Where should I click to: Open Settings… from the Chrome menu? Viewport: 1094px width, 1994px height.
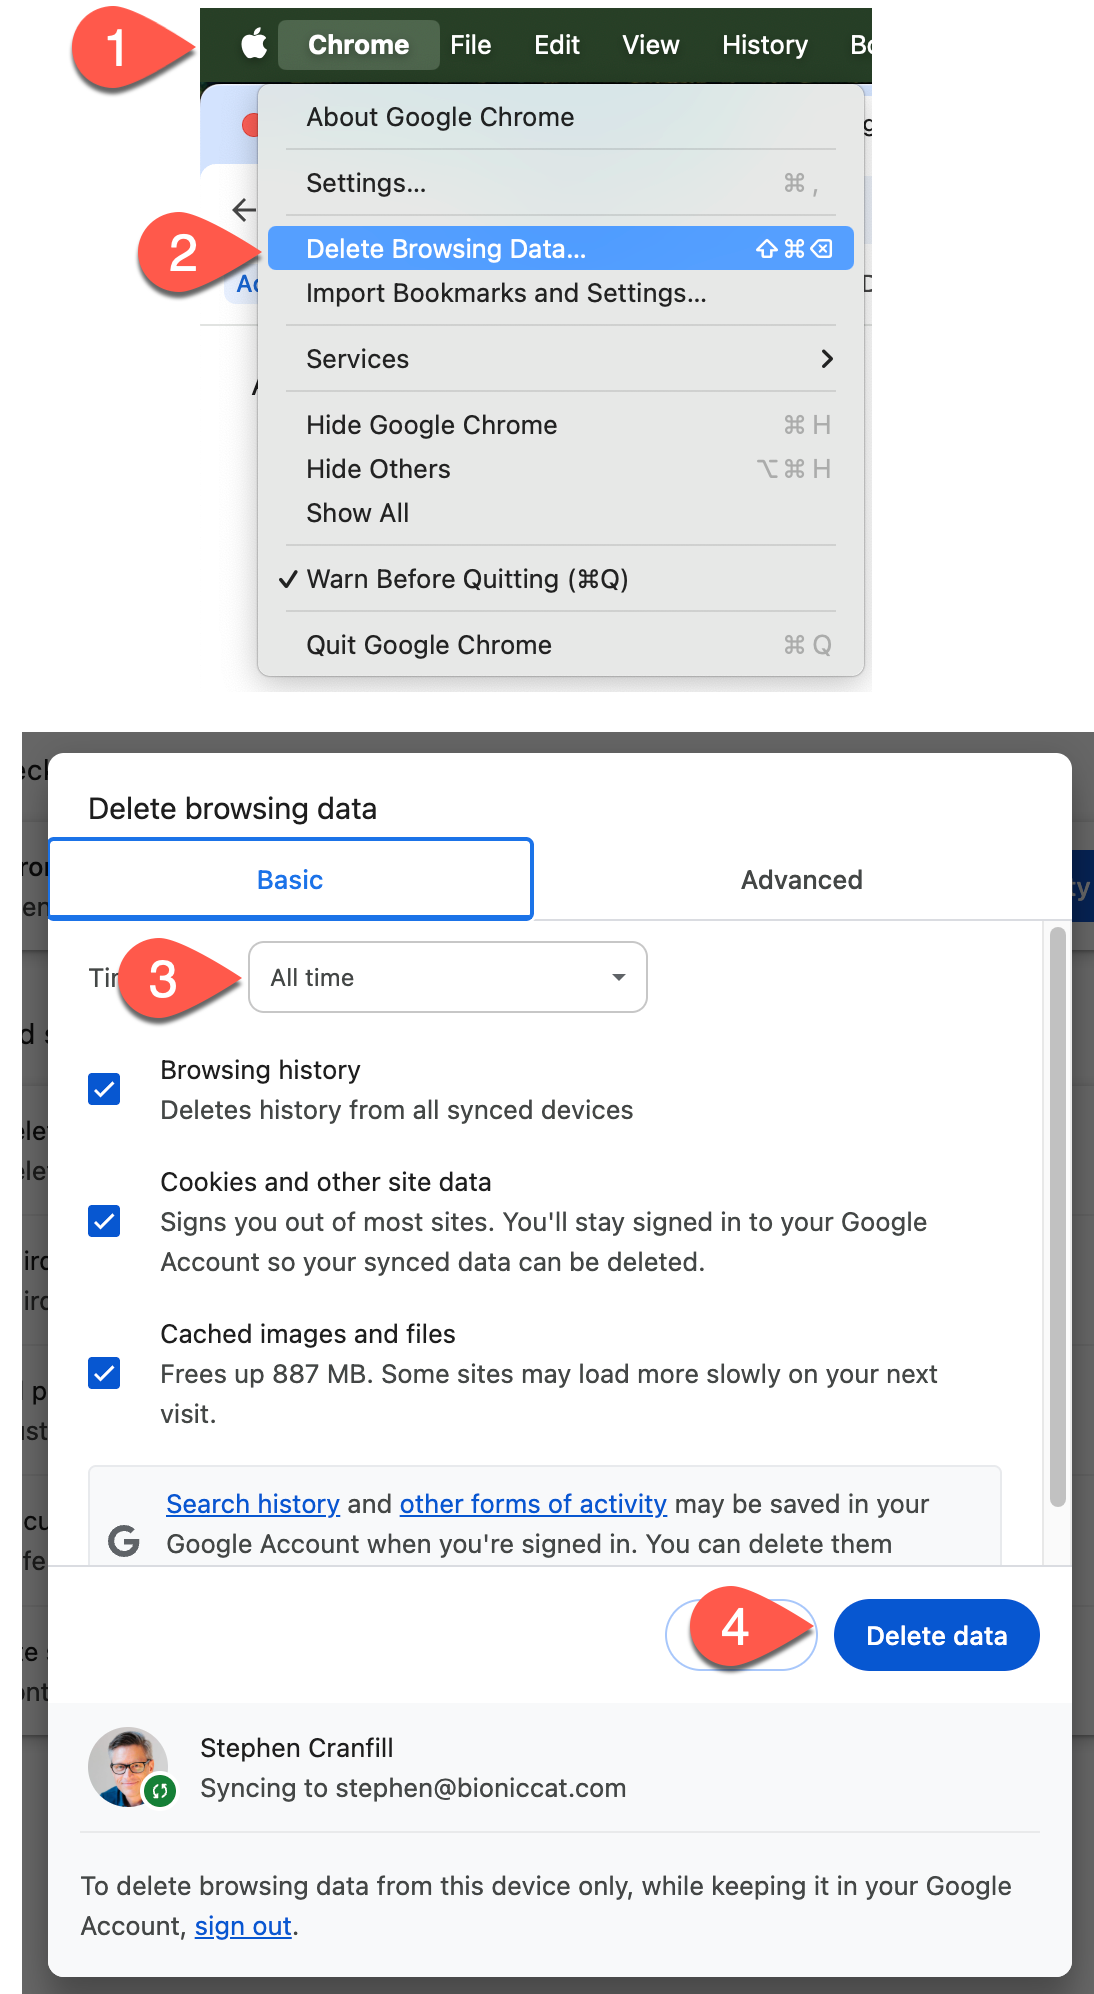point(560,183)
